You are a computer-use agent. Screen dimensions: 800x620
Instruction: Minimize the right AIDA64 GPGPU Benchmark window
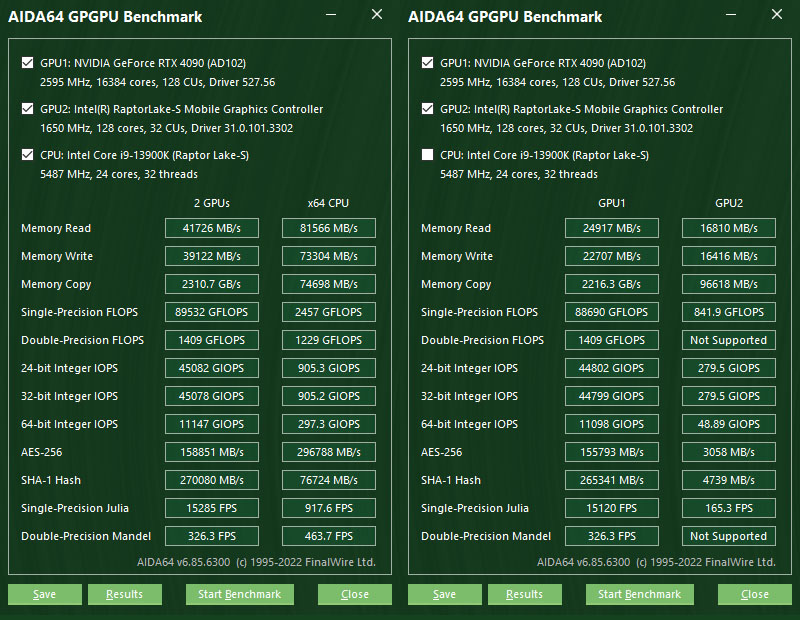(x=731, y=15)
